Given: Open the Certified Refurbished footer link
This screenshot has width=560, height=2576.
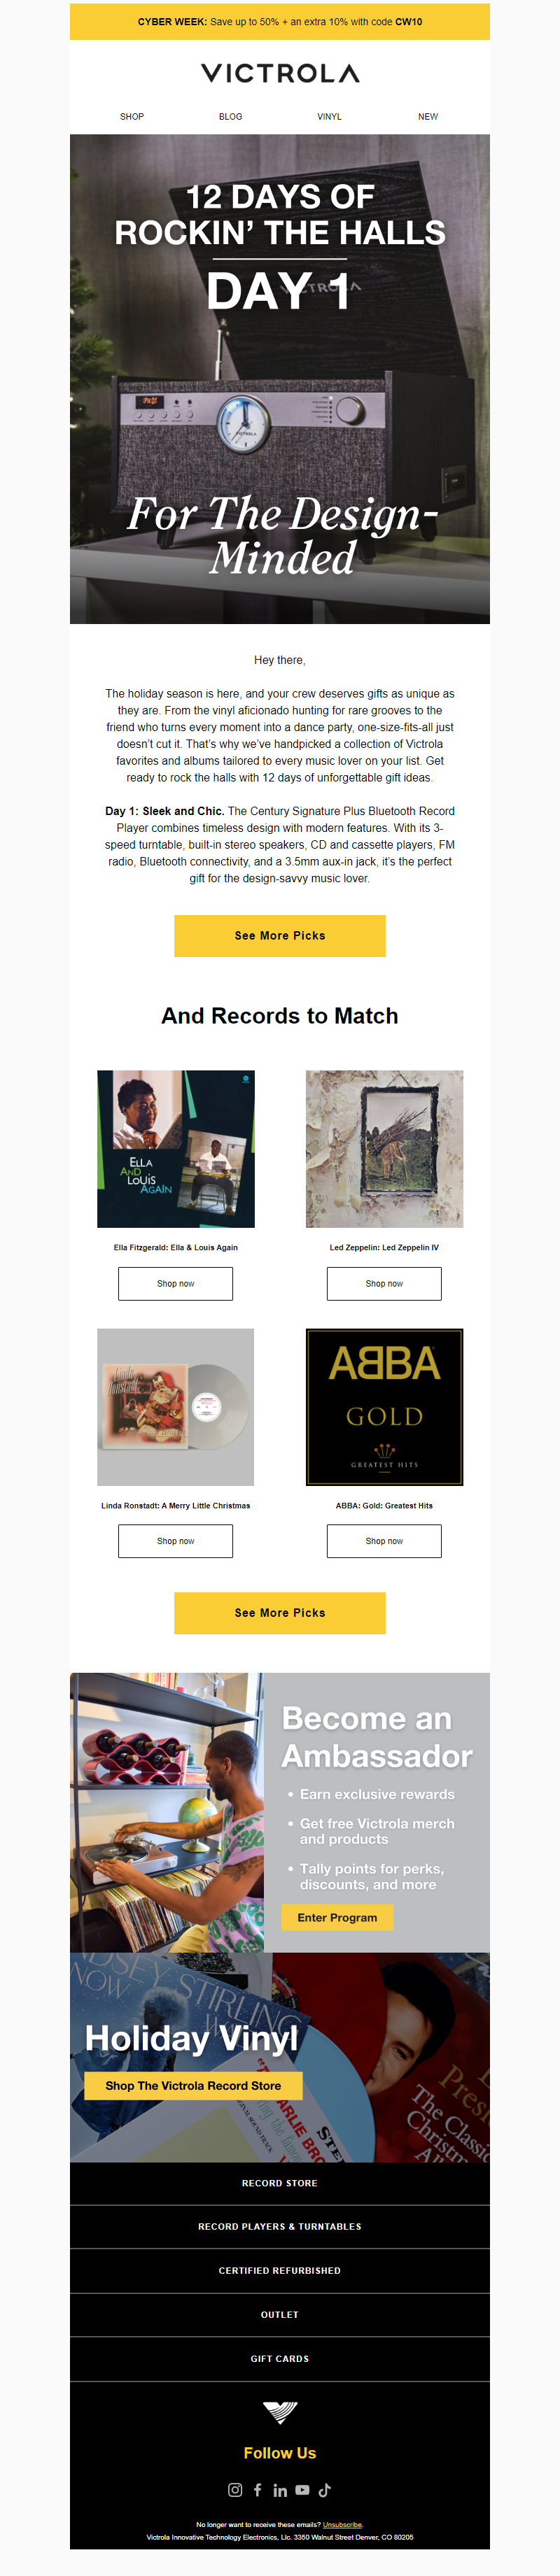Looking at the screenshot, I should pyautogui.click(x=280, y=2270).
